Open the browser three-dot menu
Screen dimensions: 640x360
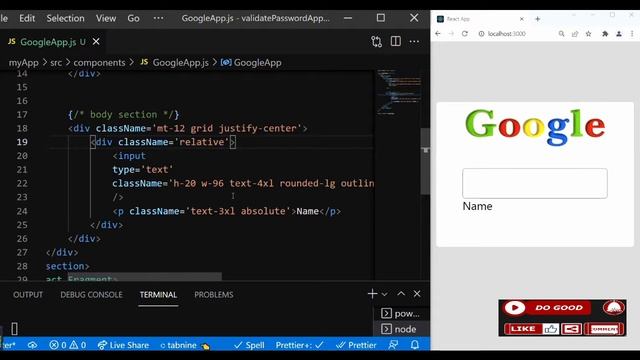coord(632,34)
